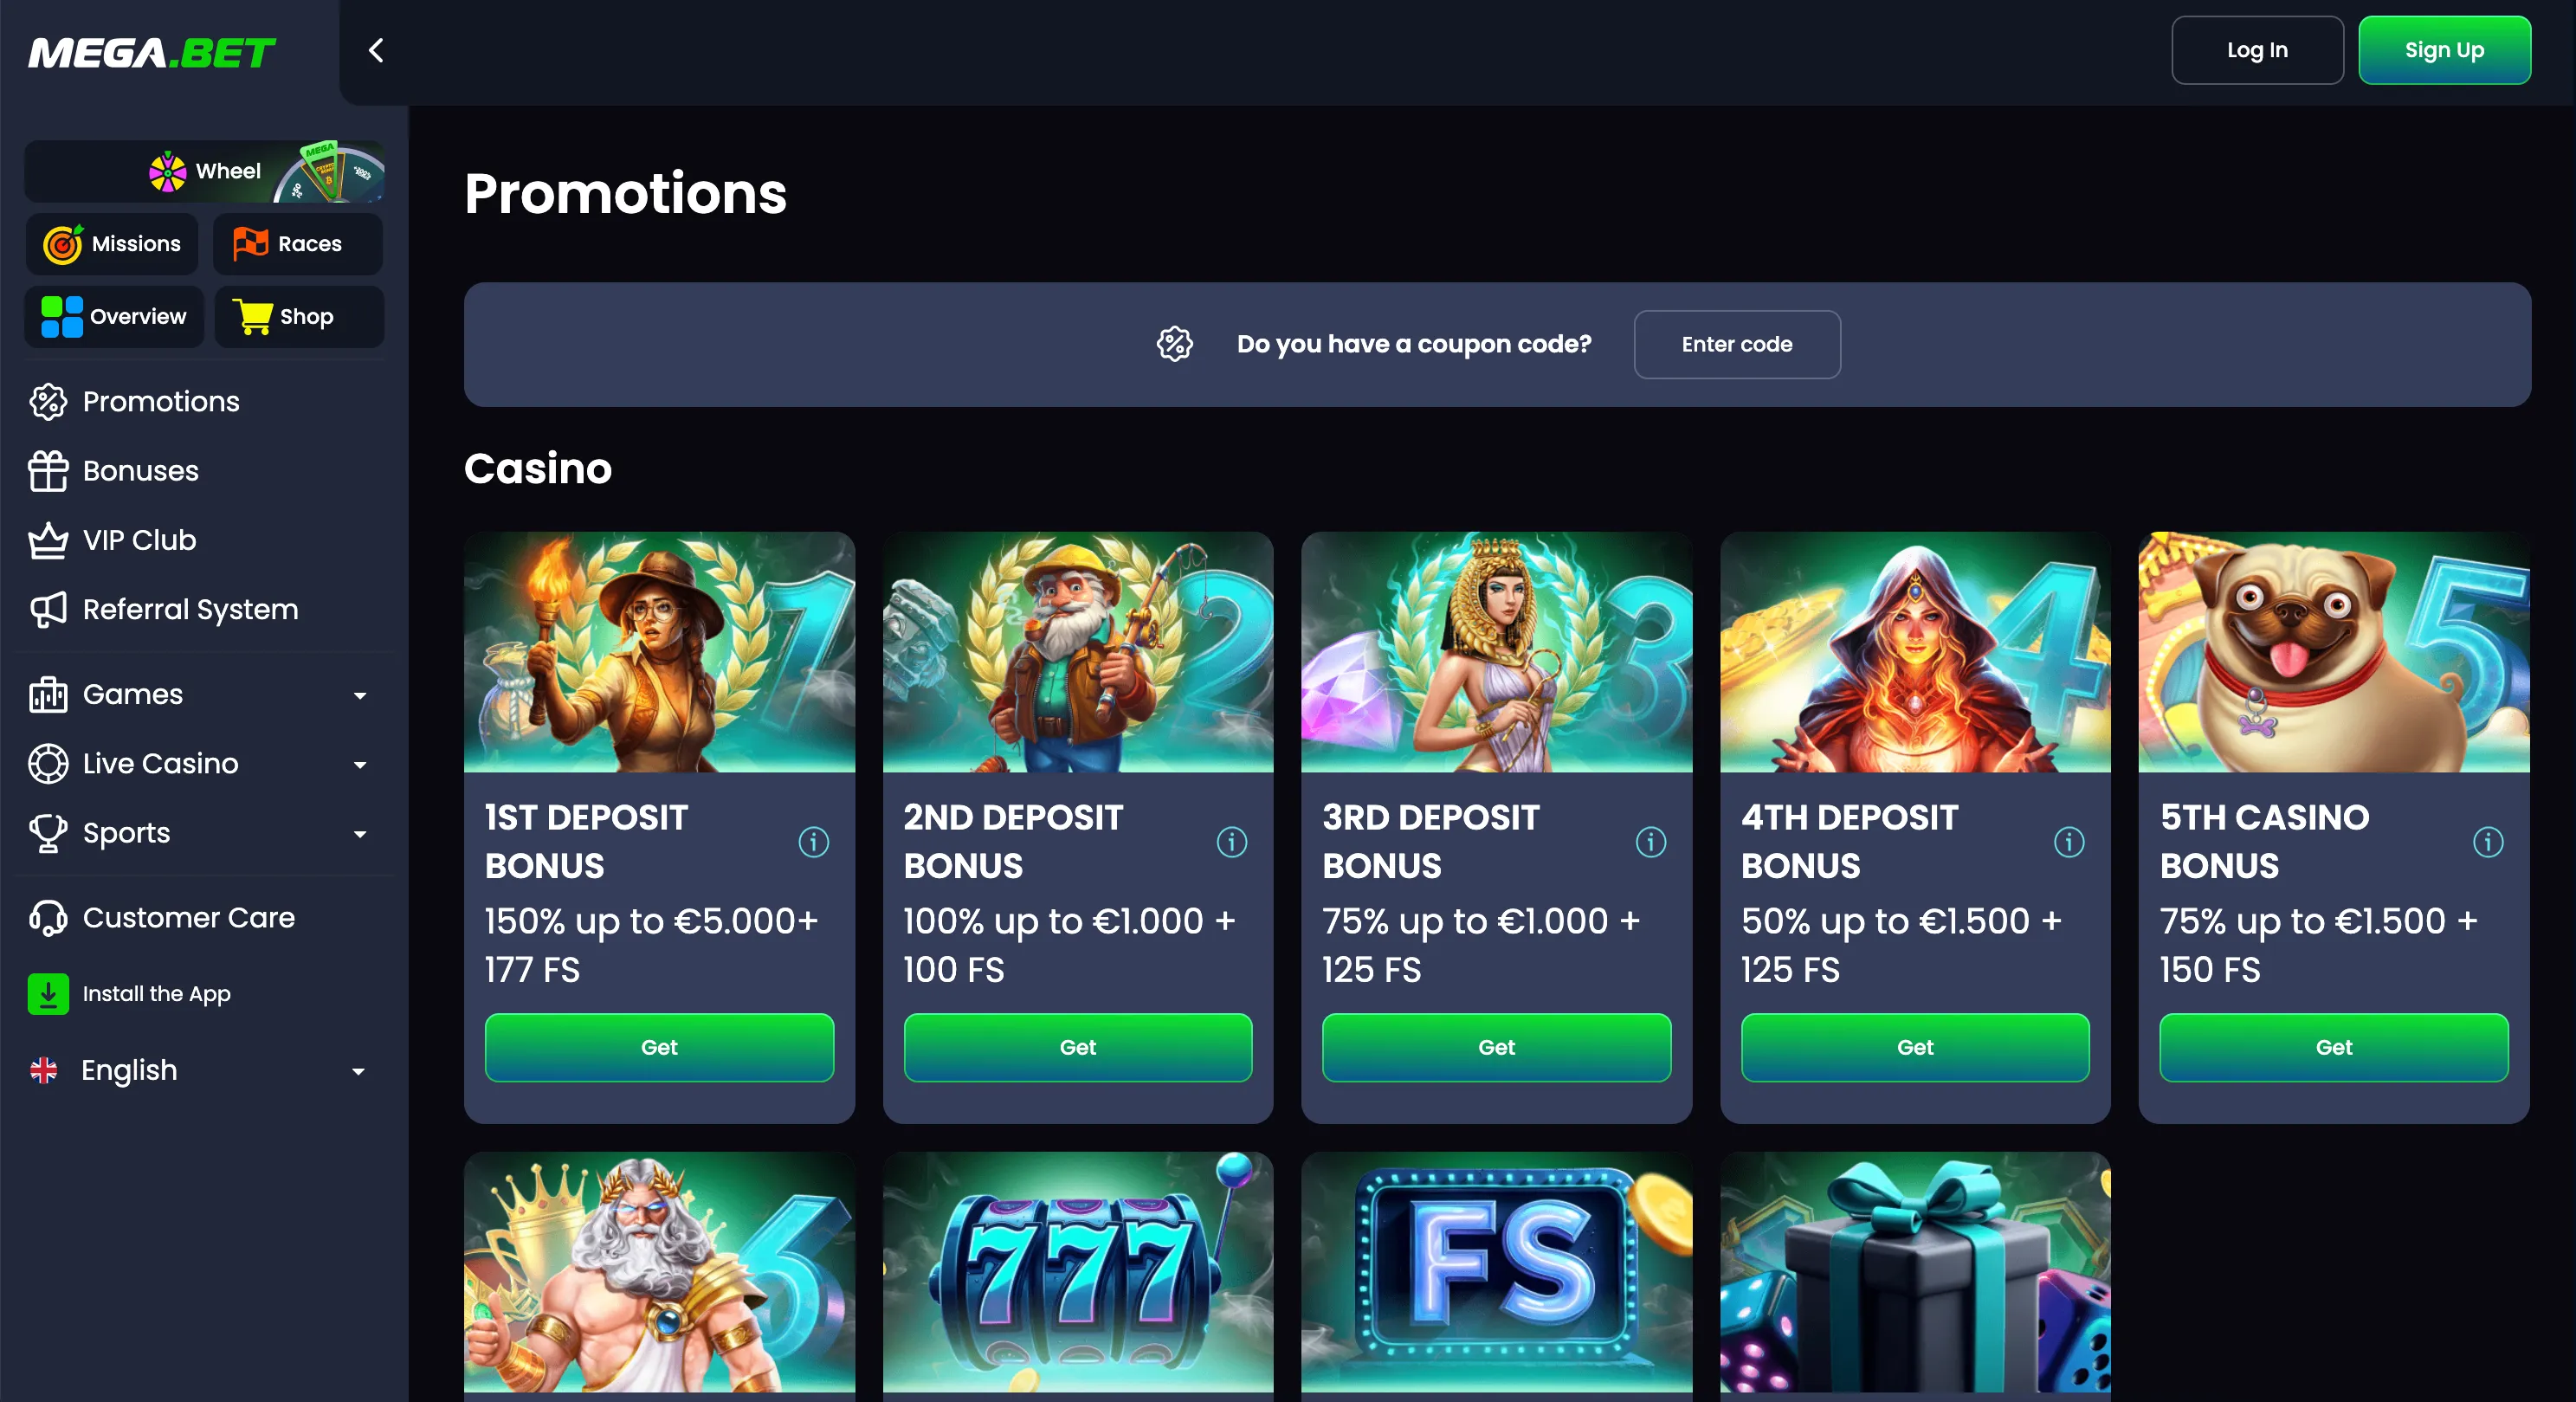Click Enter code for coupon
The width and height of the screenshot is (2576, 1402).
pyautogui.click(x=1737, y=344)
